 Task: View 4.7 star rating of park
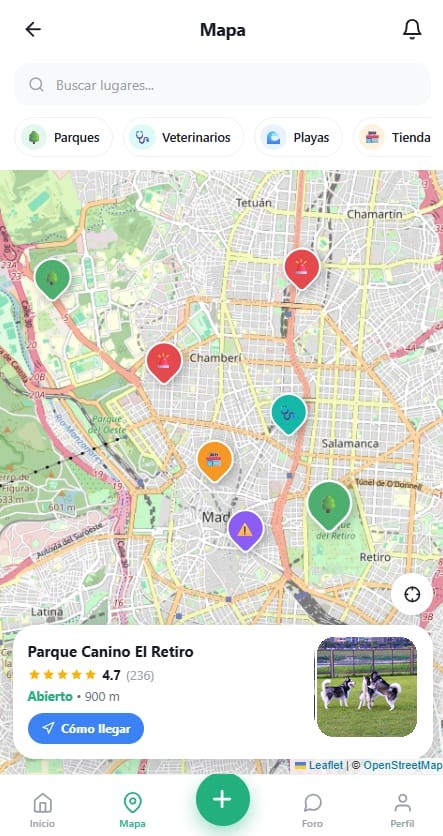point(91,676)
